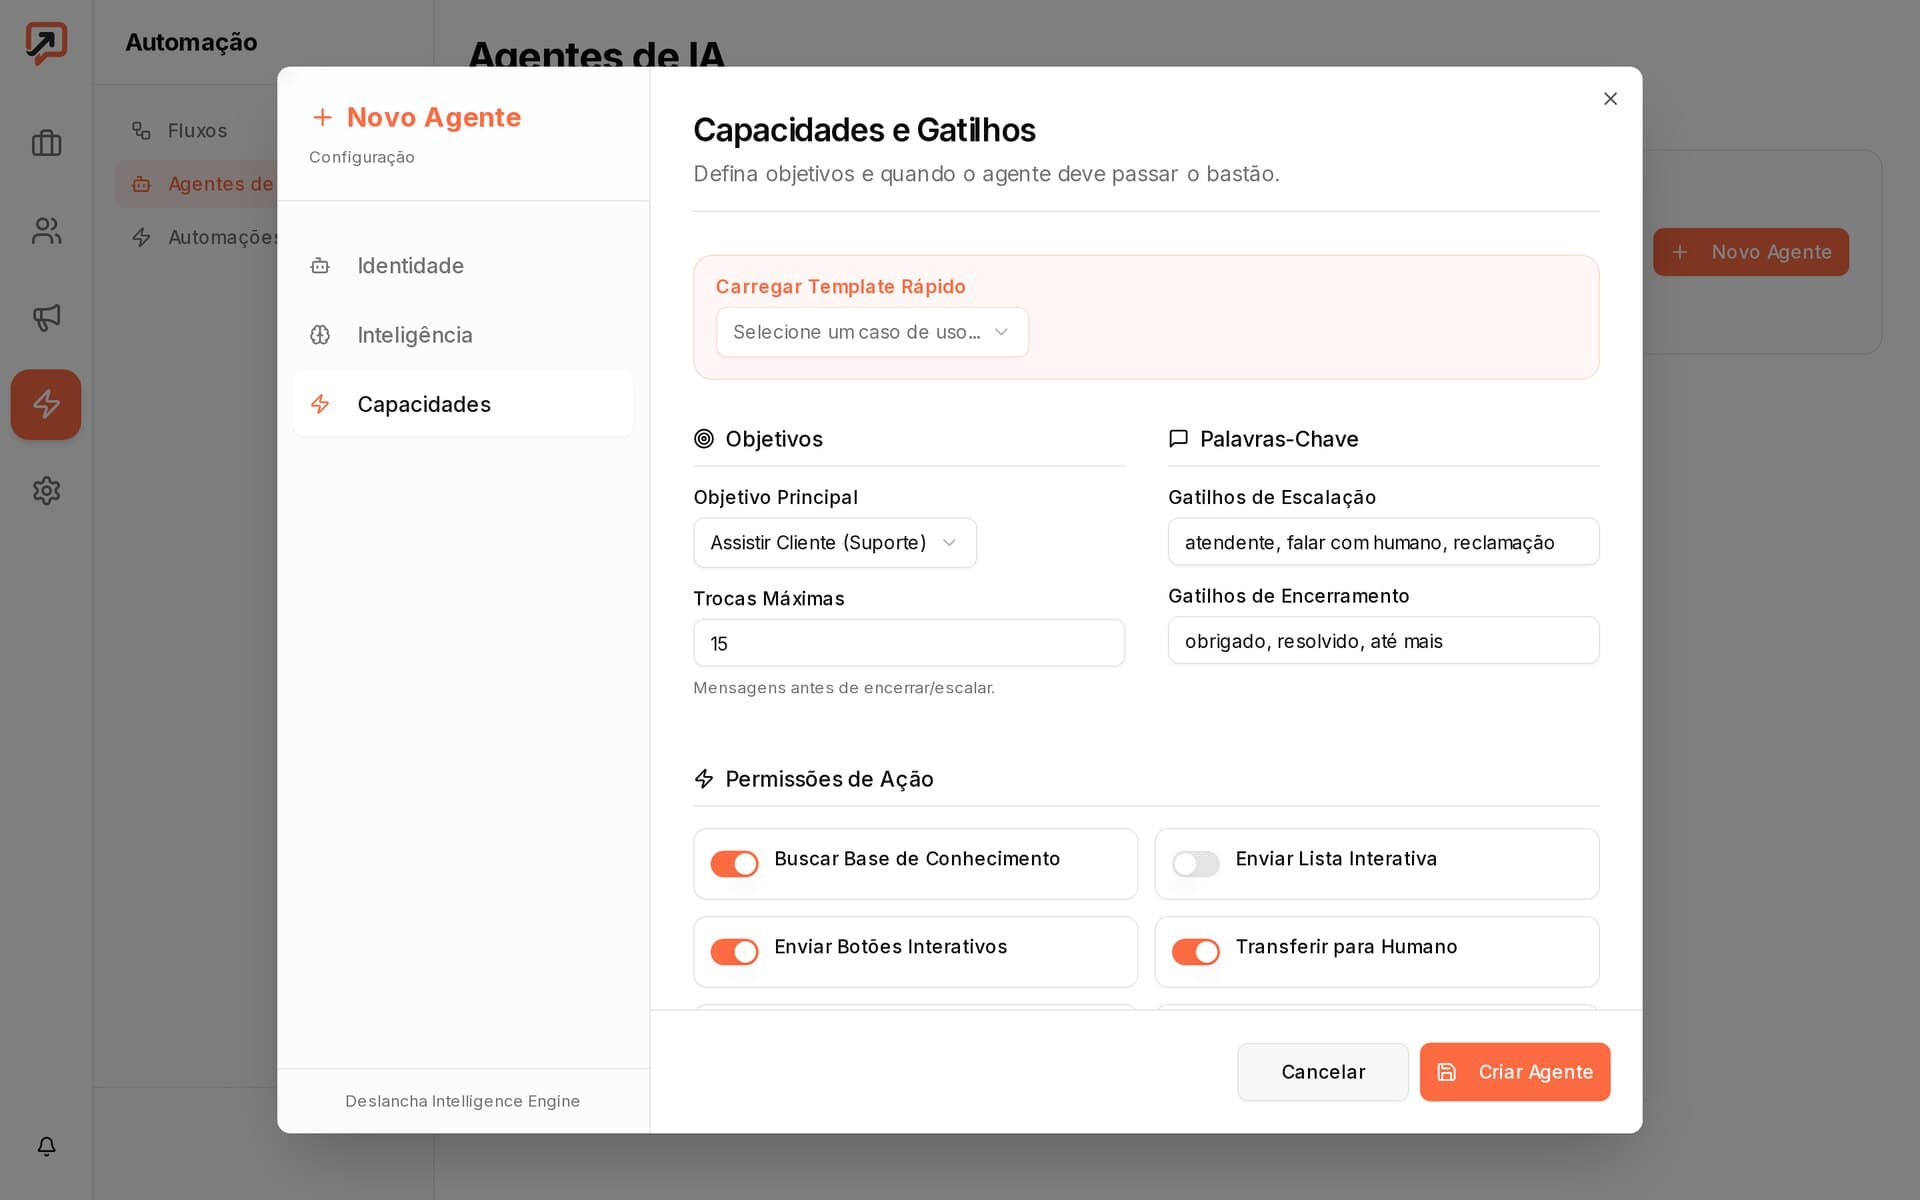Open the Objetivo Principal dropdown
Viewport: 1920px width, 1200px height.
pos(835,543)
